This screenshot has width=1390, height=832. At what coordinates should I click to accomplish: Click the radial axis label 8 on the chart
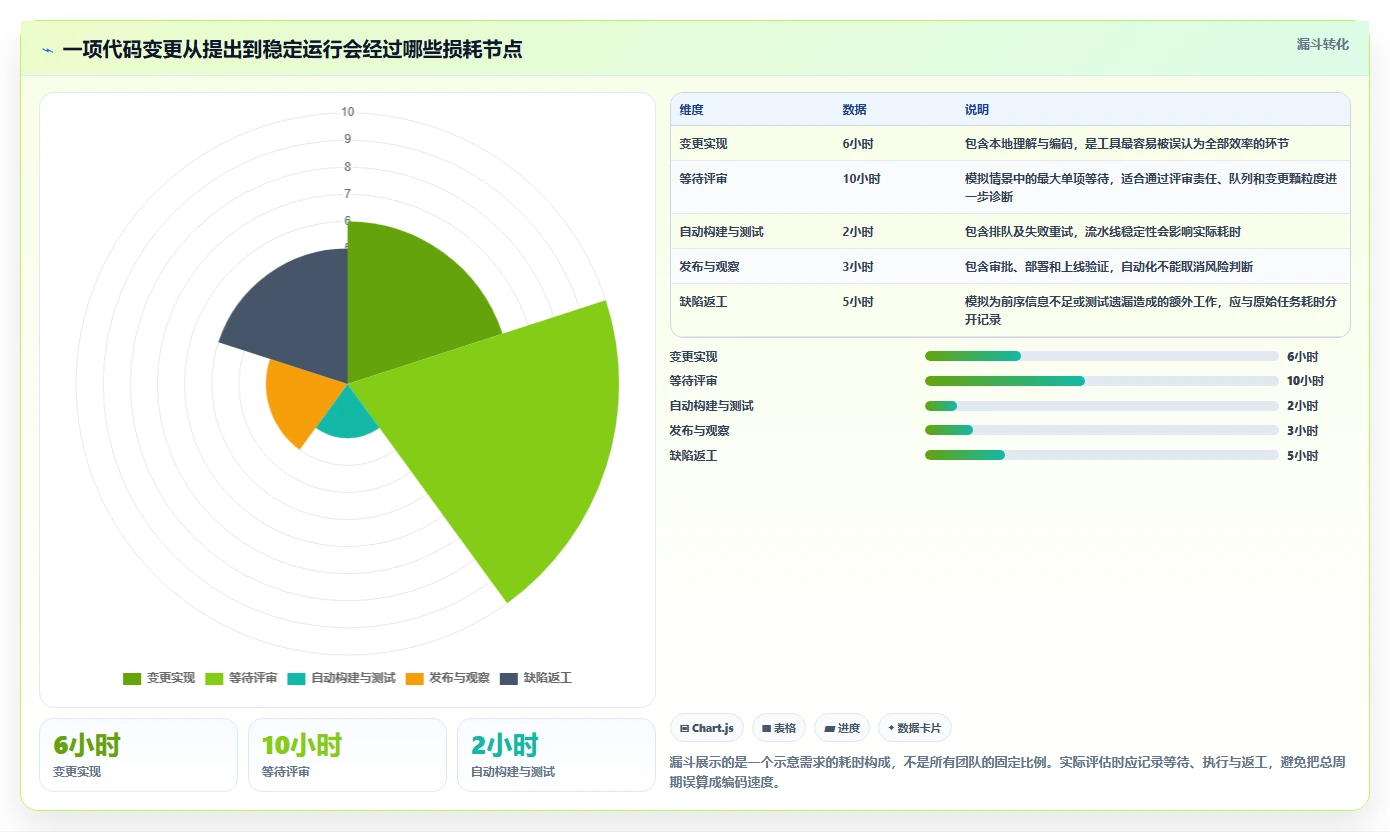coord(347,167)
